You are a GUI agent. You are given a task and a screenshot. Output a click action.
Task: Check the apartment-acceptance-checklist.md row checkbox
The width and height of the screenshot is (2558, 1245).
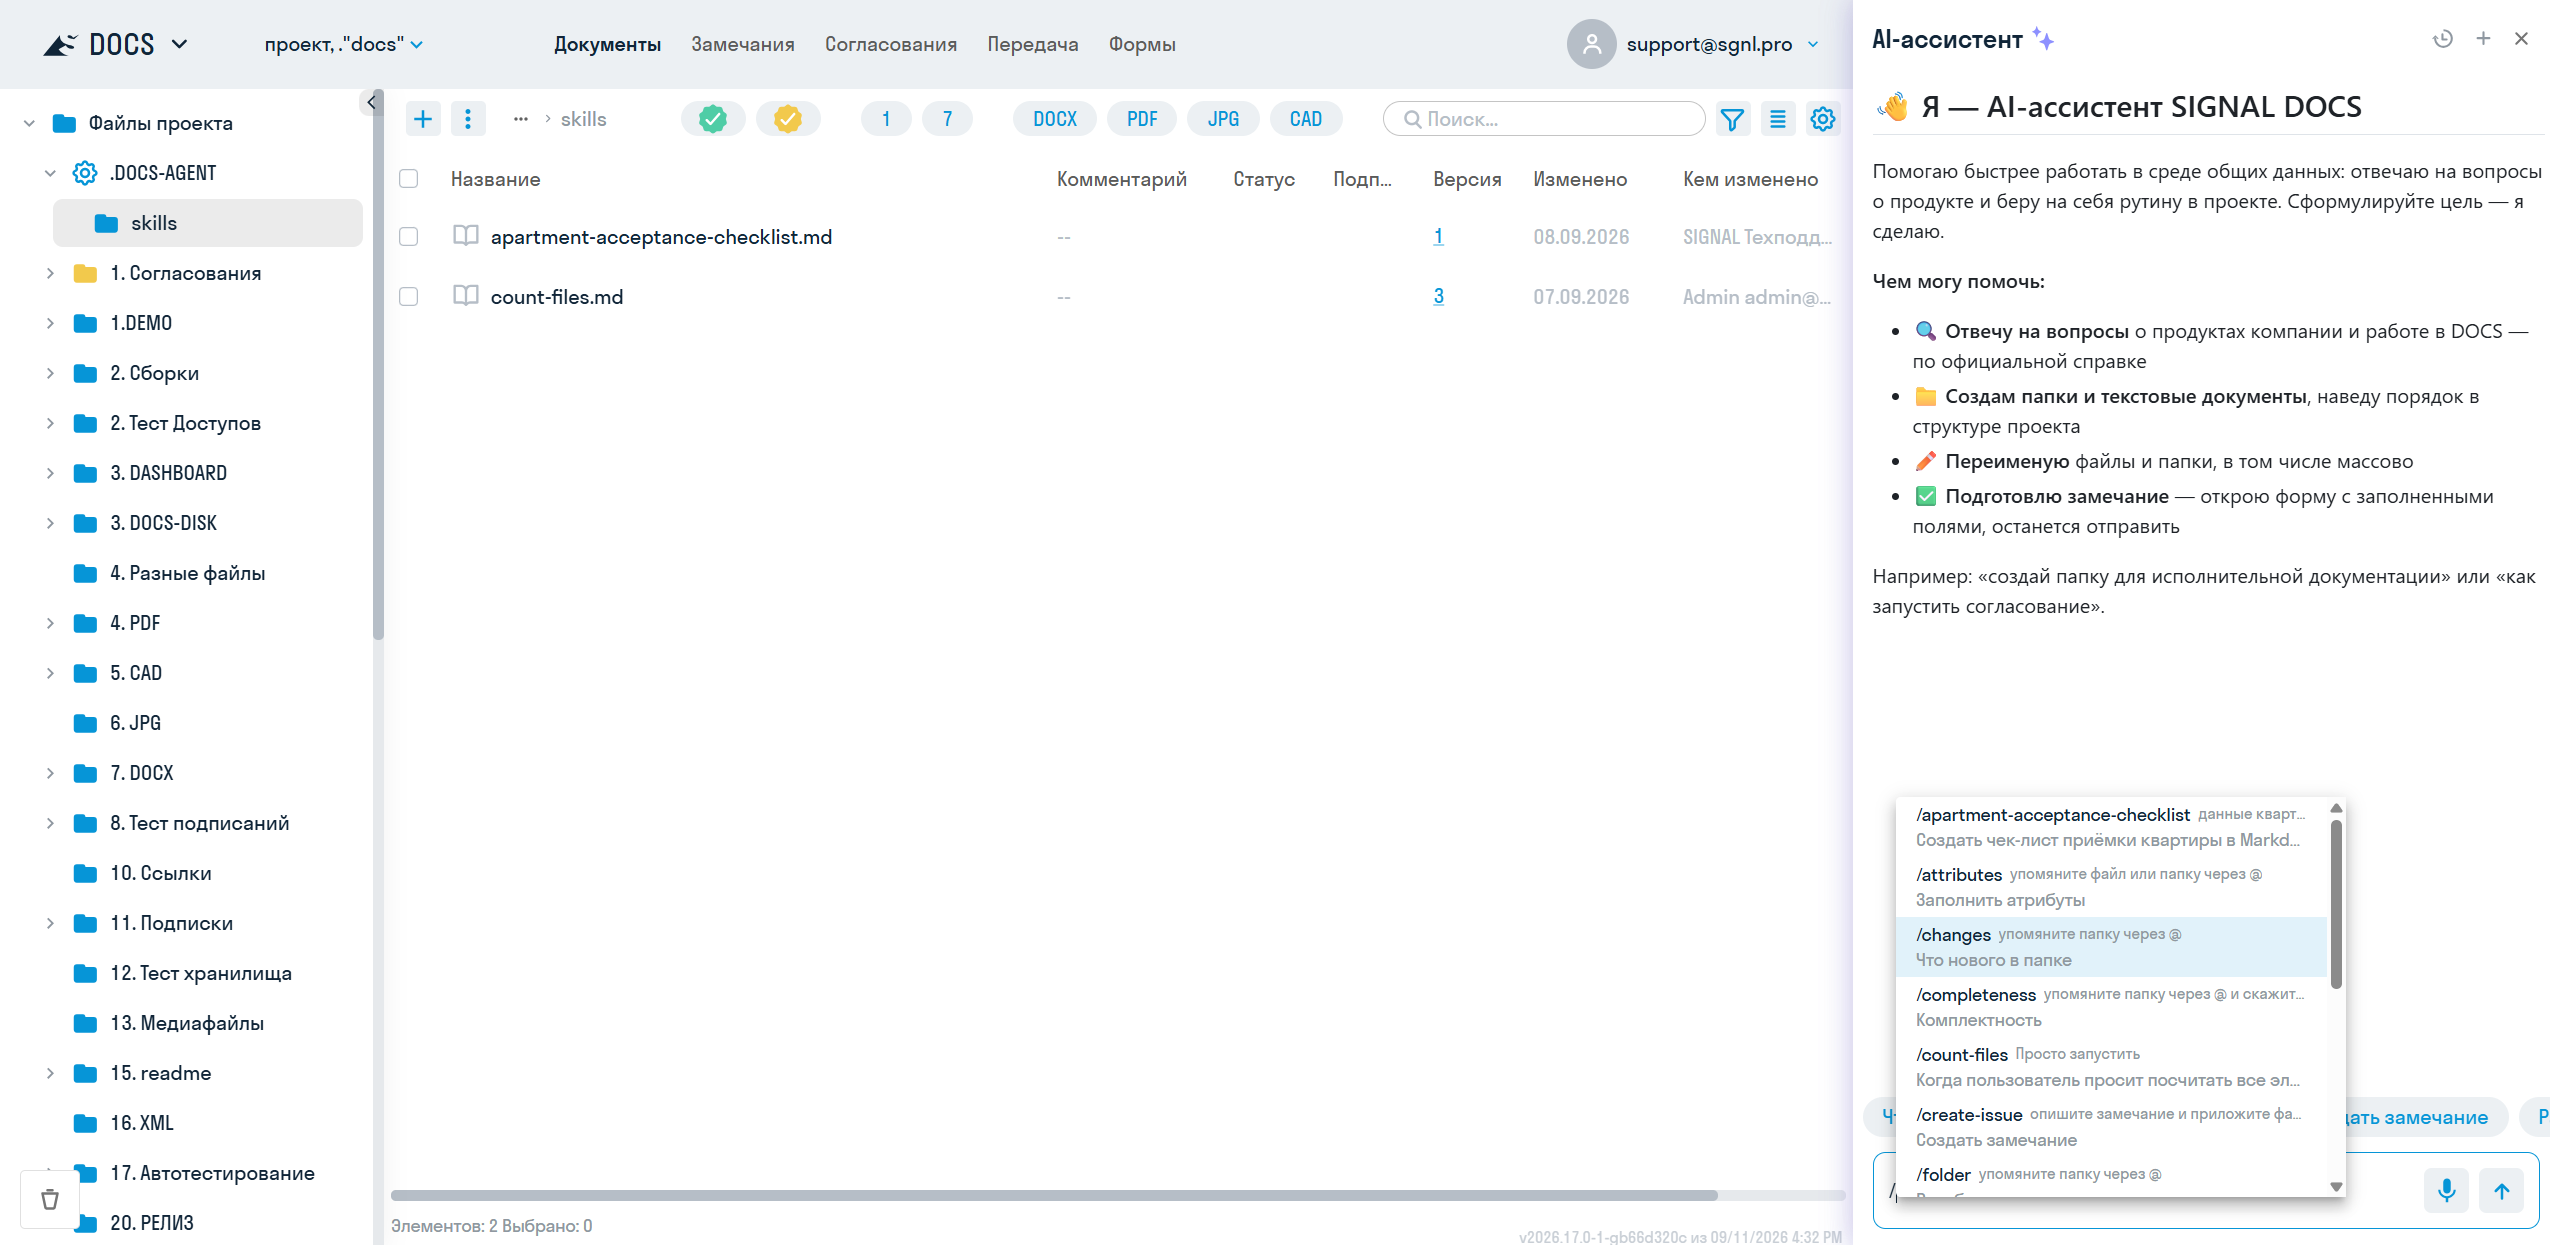point(408,237)
